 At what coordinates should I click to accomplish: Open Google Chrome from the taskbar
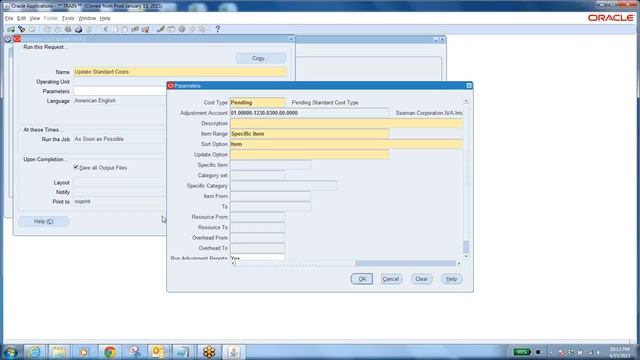109,351
